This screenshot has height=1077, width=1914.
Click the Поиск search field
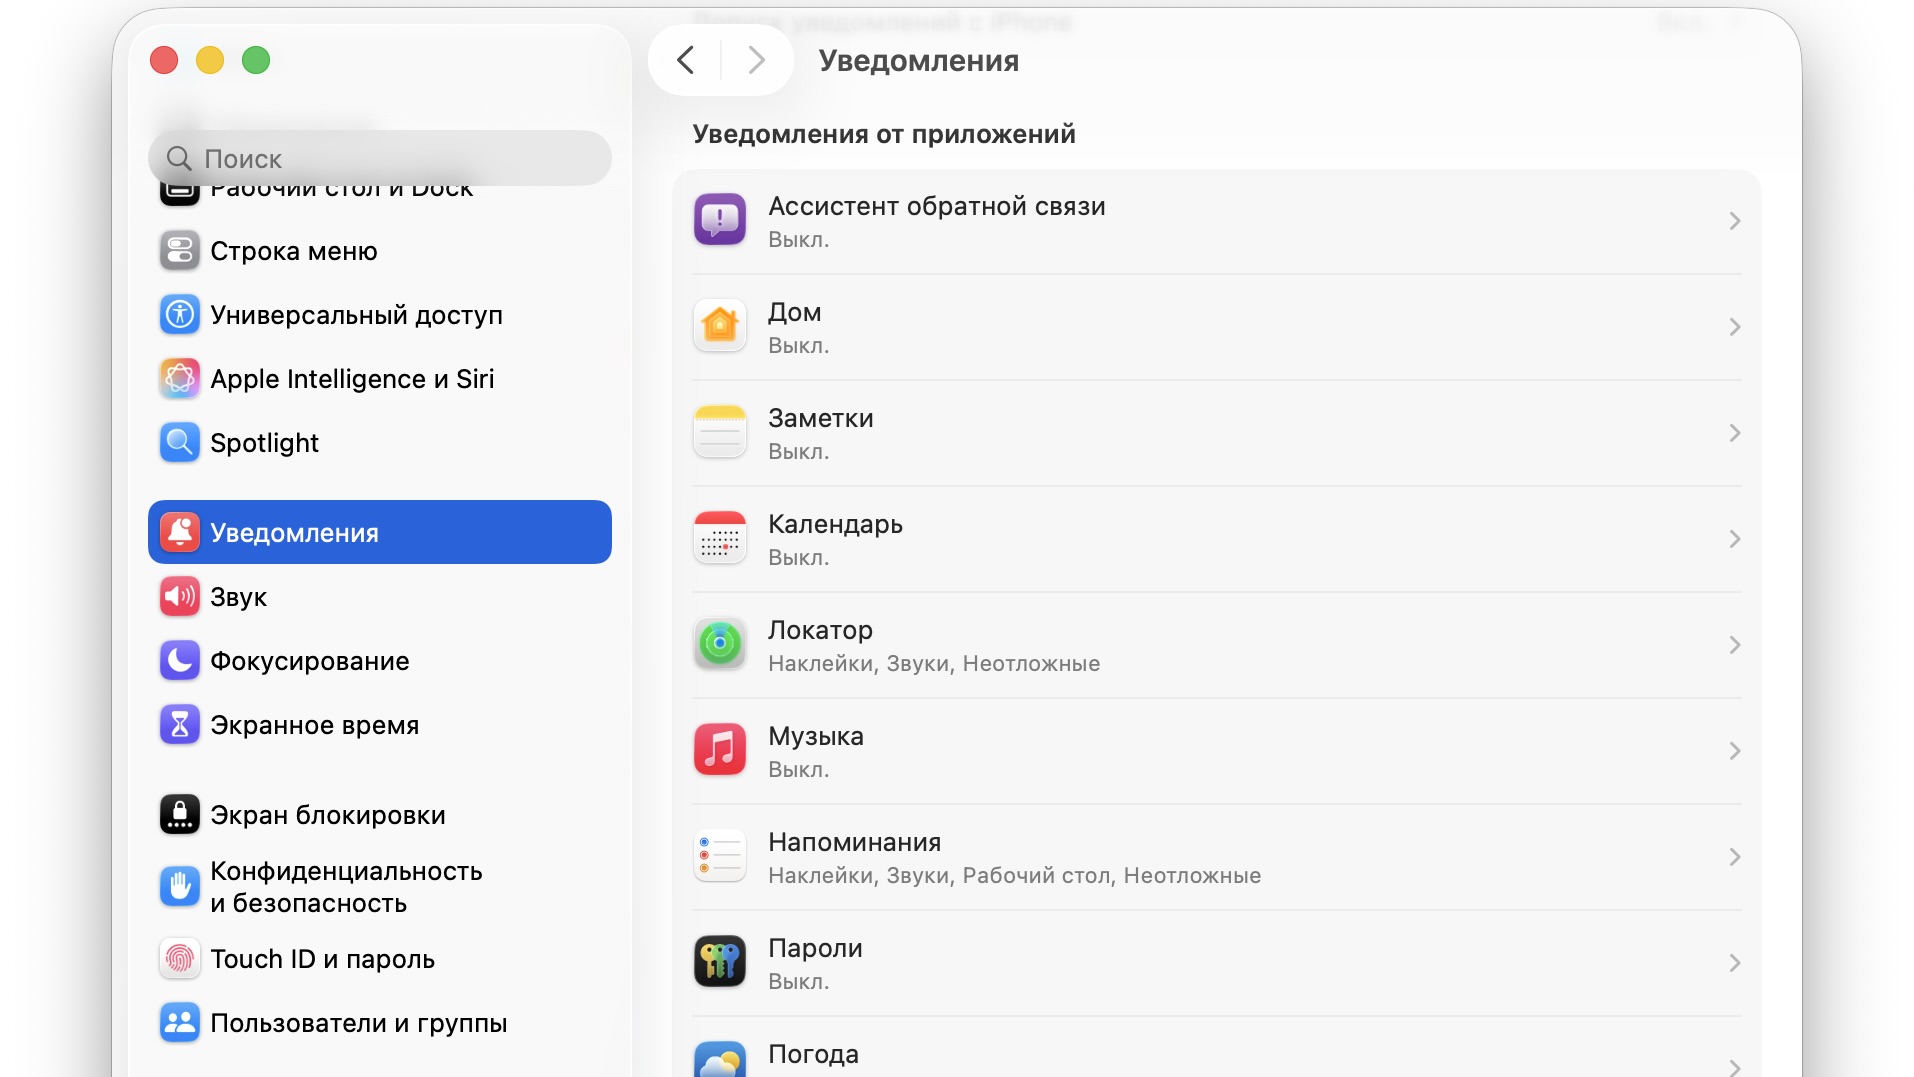point(380,158)
